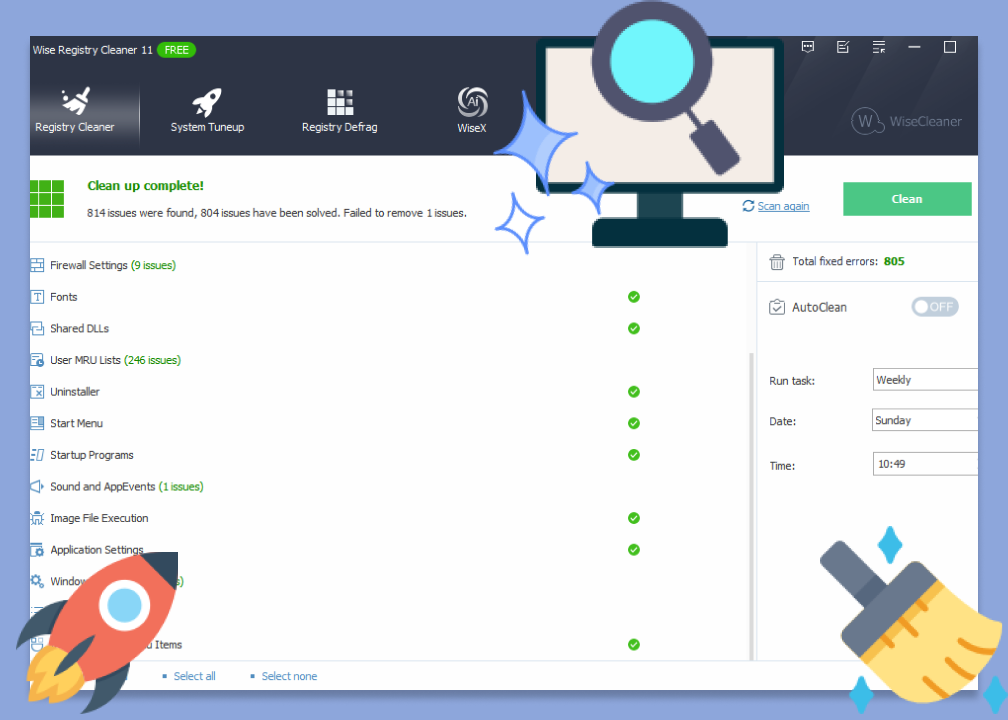Click the Total fixed errors 805 value

[894, 261]
